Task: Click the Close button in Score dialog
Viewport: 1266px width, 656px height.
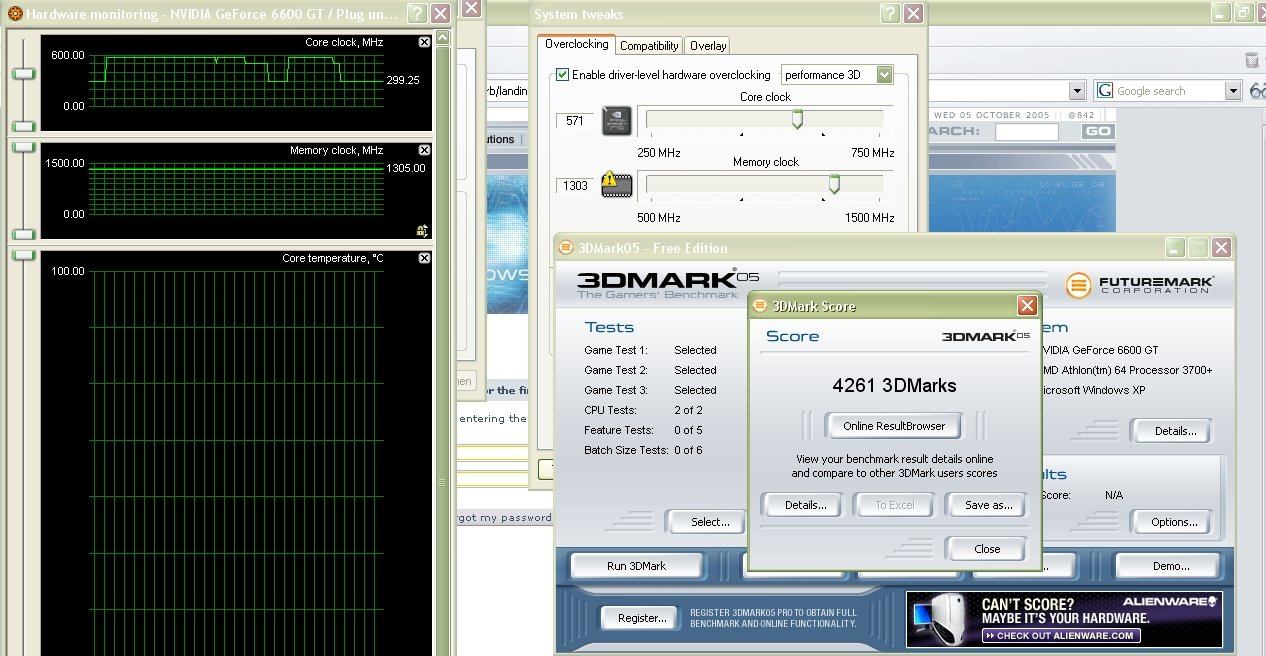Action: pyautogui.click(x=987, y=549)
